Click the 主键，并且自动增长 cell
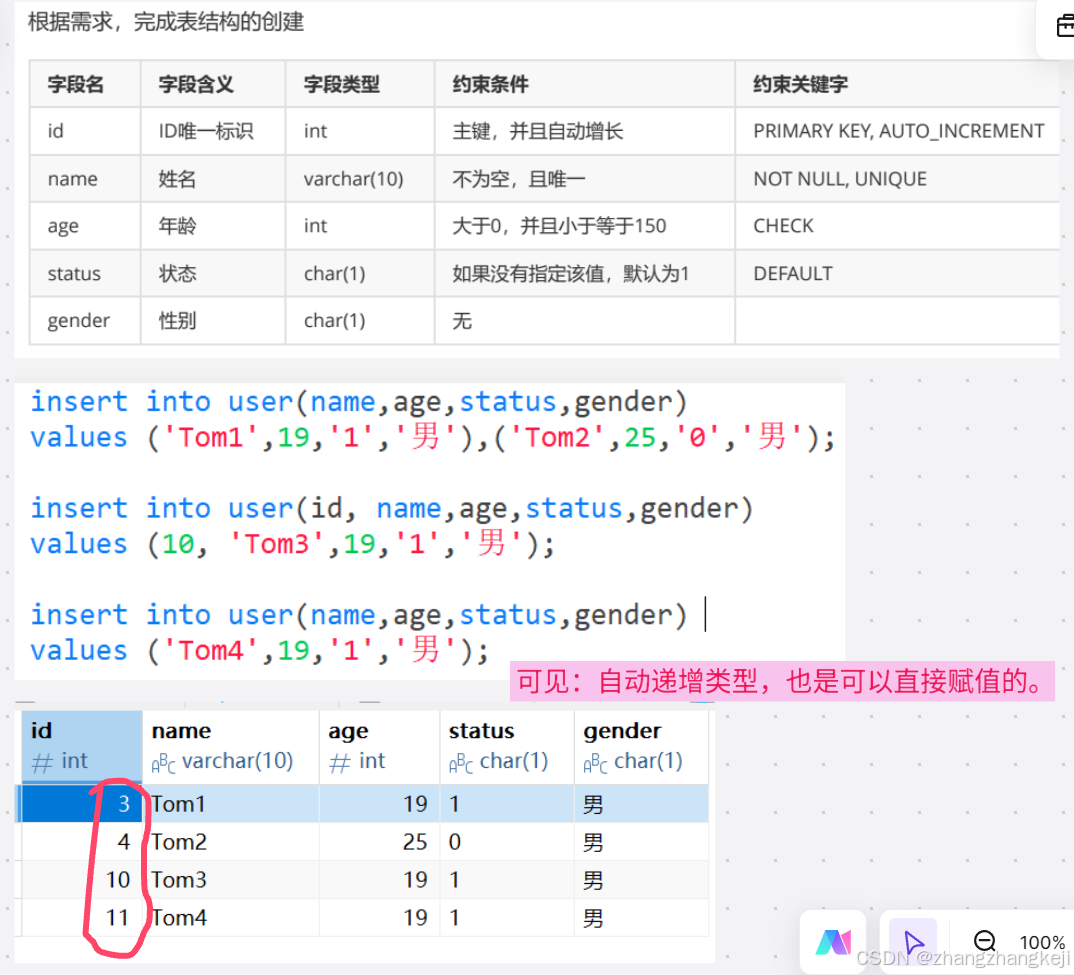Viewport: 1074px width, 975px height. point(584,131)
